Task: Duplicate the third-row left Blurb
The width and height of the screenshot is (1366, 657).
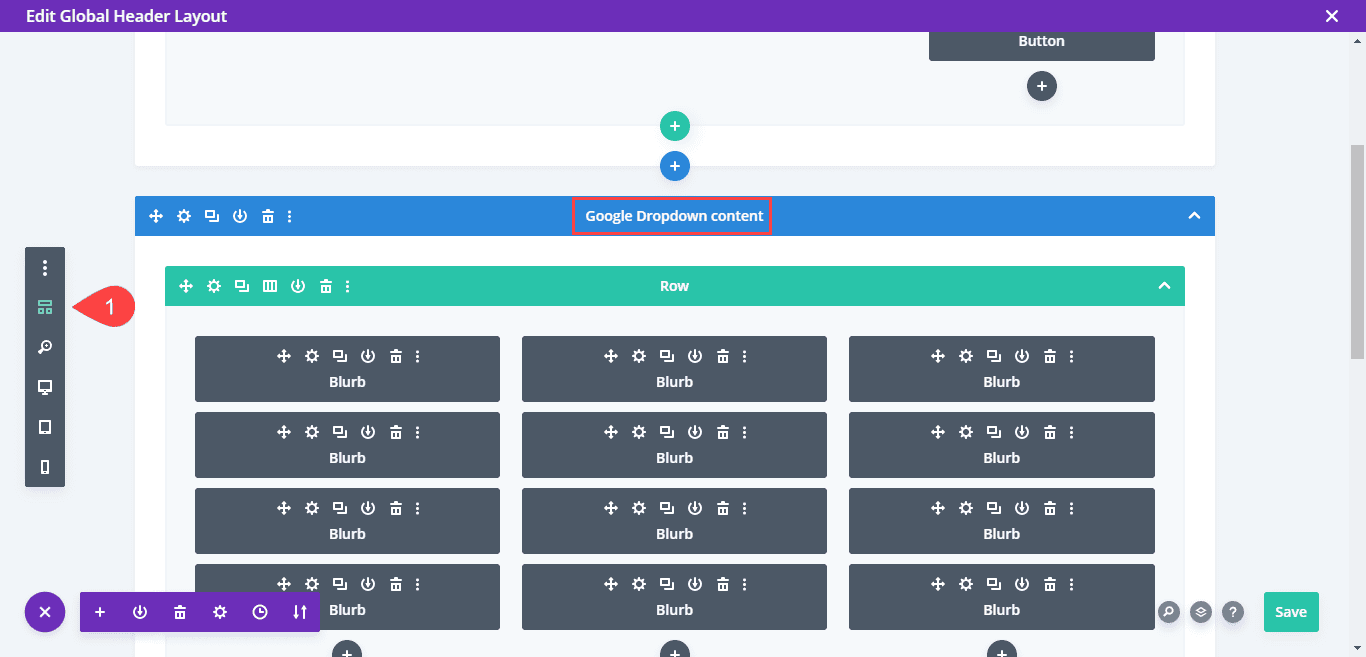Action: click(340, 508)
